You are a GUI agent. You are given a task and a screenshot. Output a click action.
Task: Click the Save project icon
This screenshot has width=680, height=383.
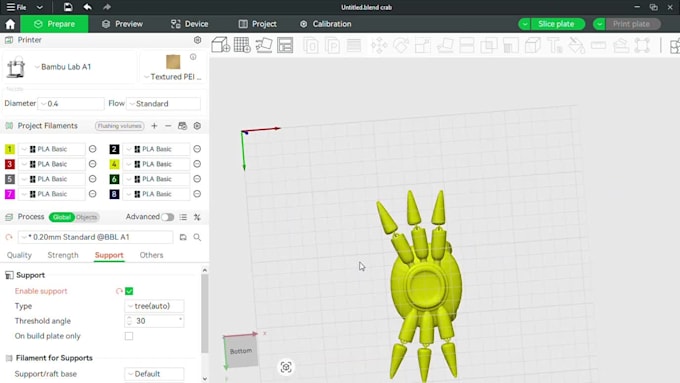pyautogui.click(x=68, y=7)
